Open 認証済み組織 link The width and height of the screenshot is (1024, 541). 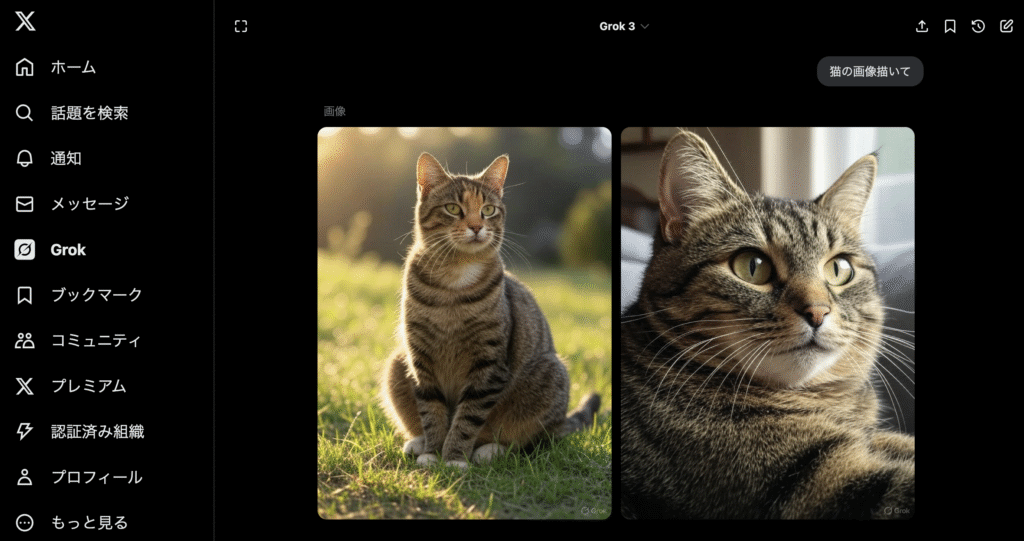(97, 431)
